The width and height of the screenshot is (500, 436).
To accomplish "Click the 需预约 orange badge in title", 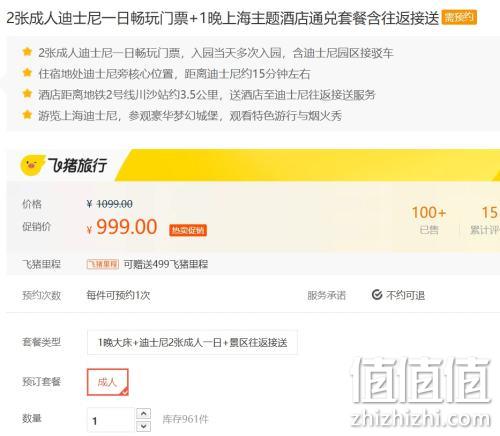I will (459, 17).
